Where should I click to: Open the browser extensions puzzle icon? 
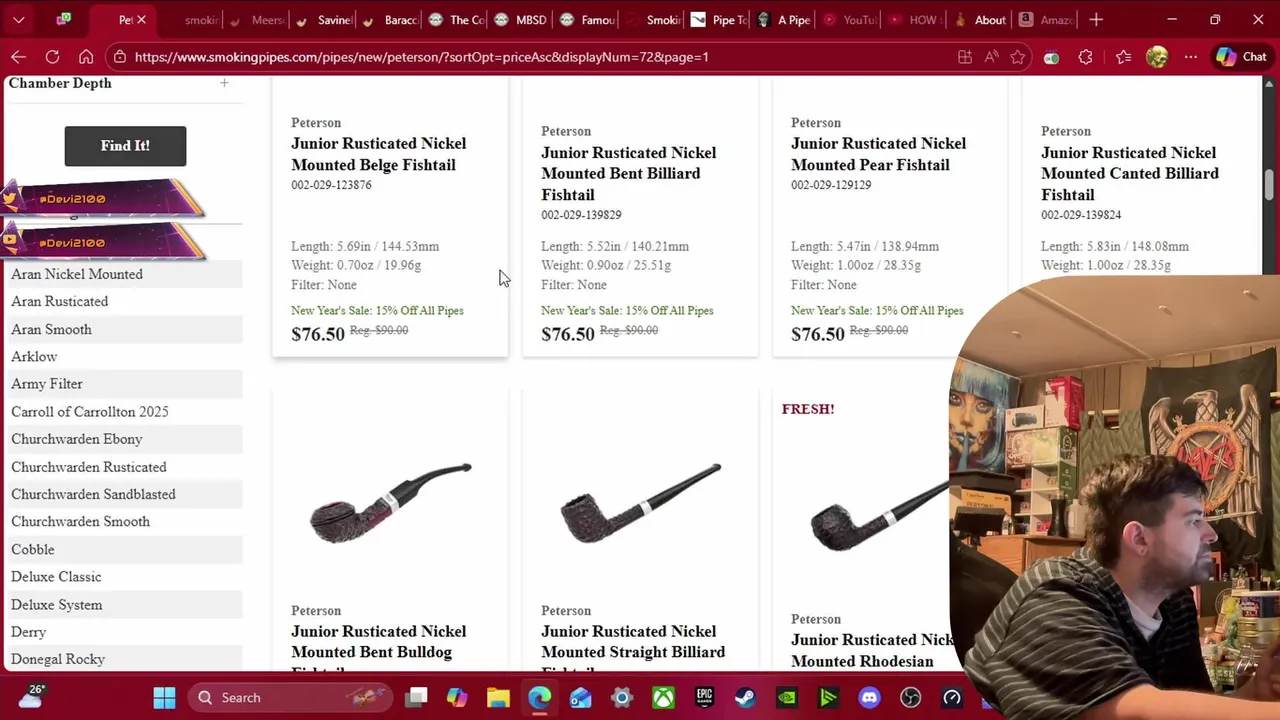pos(1085,57)
